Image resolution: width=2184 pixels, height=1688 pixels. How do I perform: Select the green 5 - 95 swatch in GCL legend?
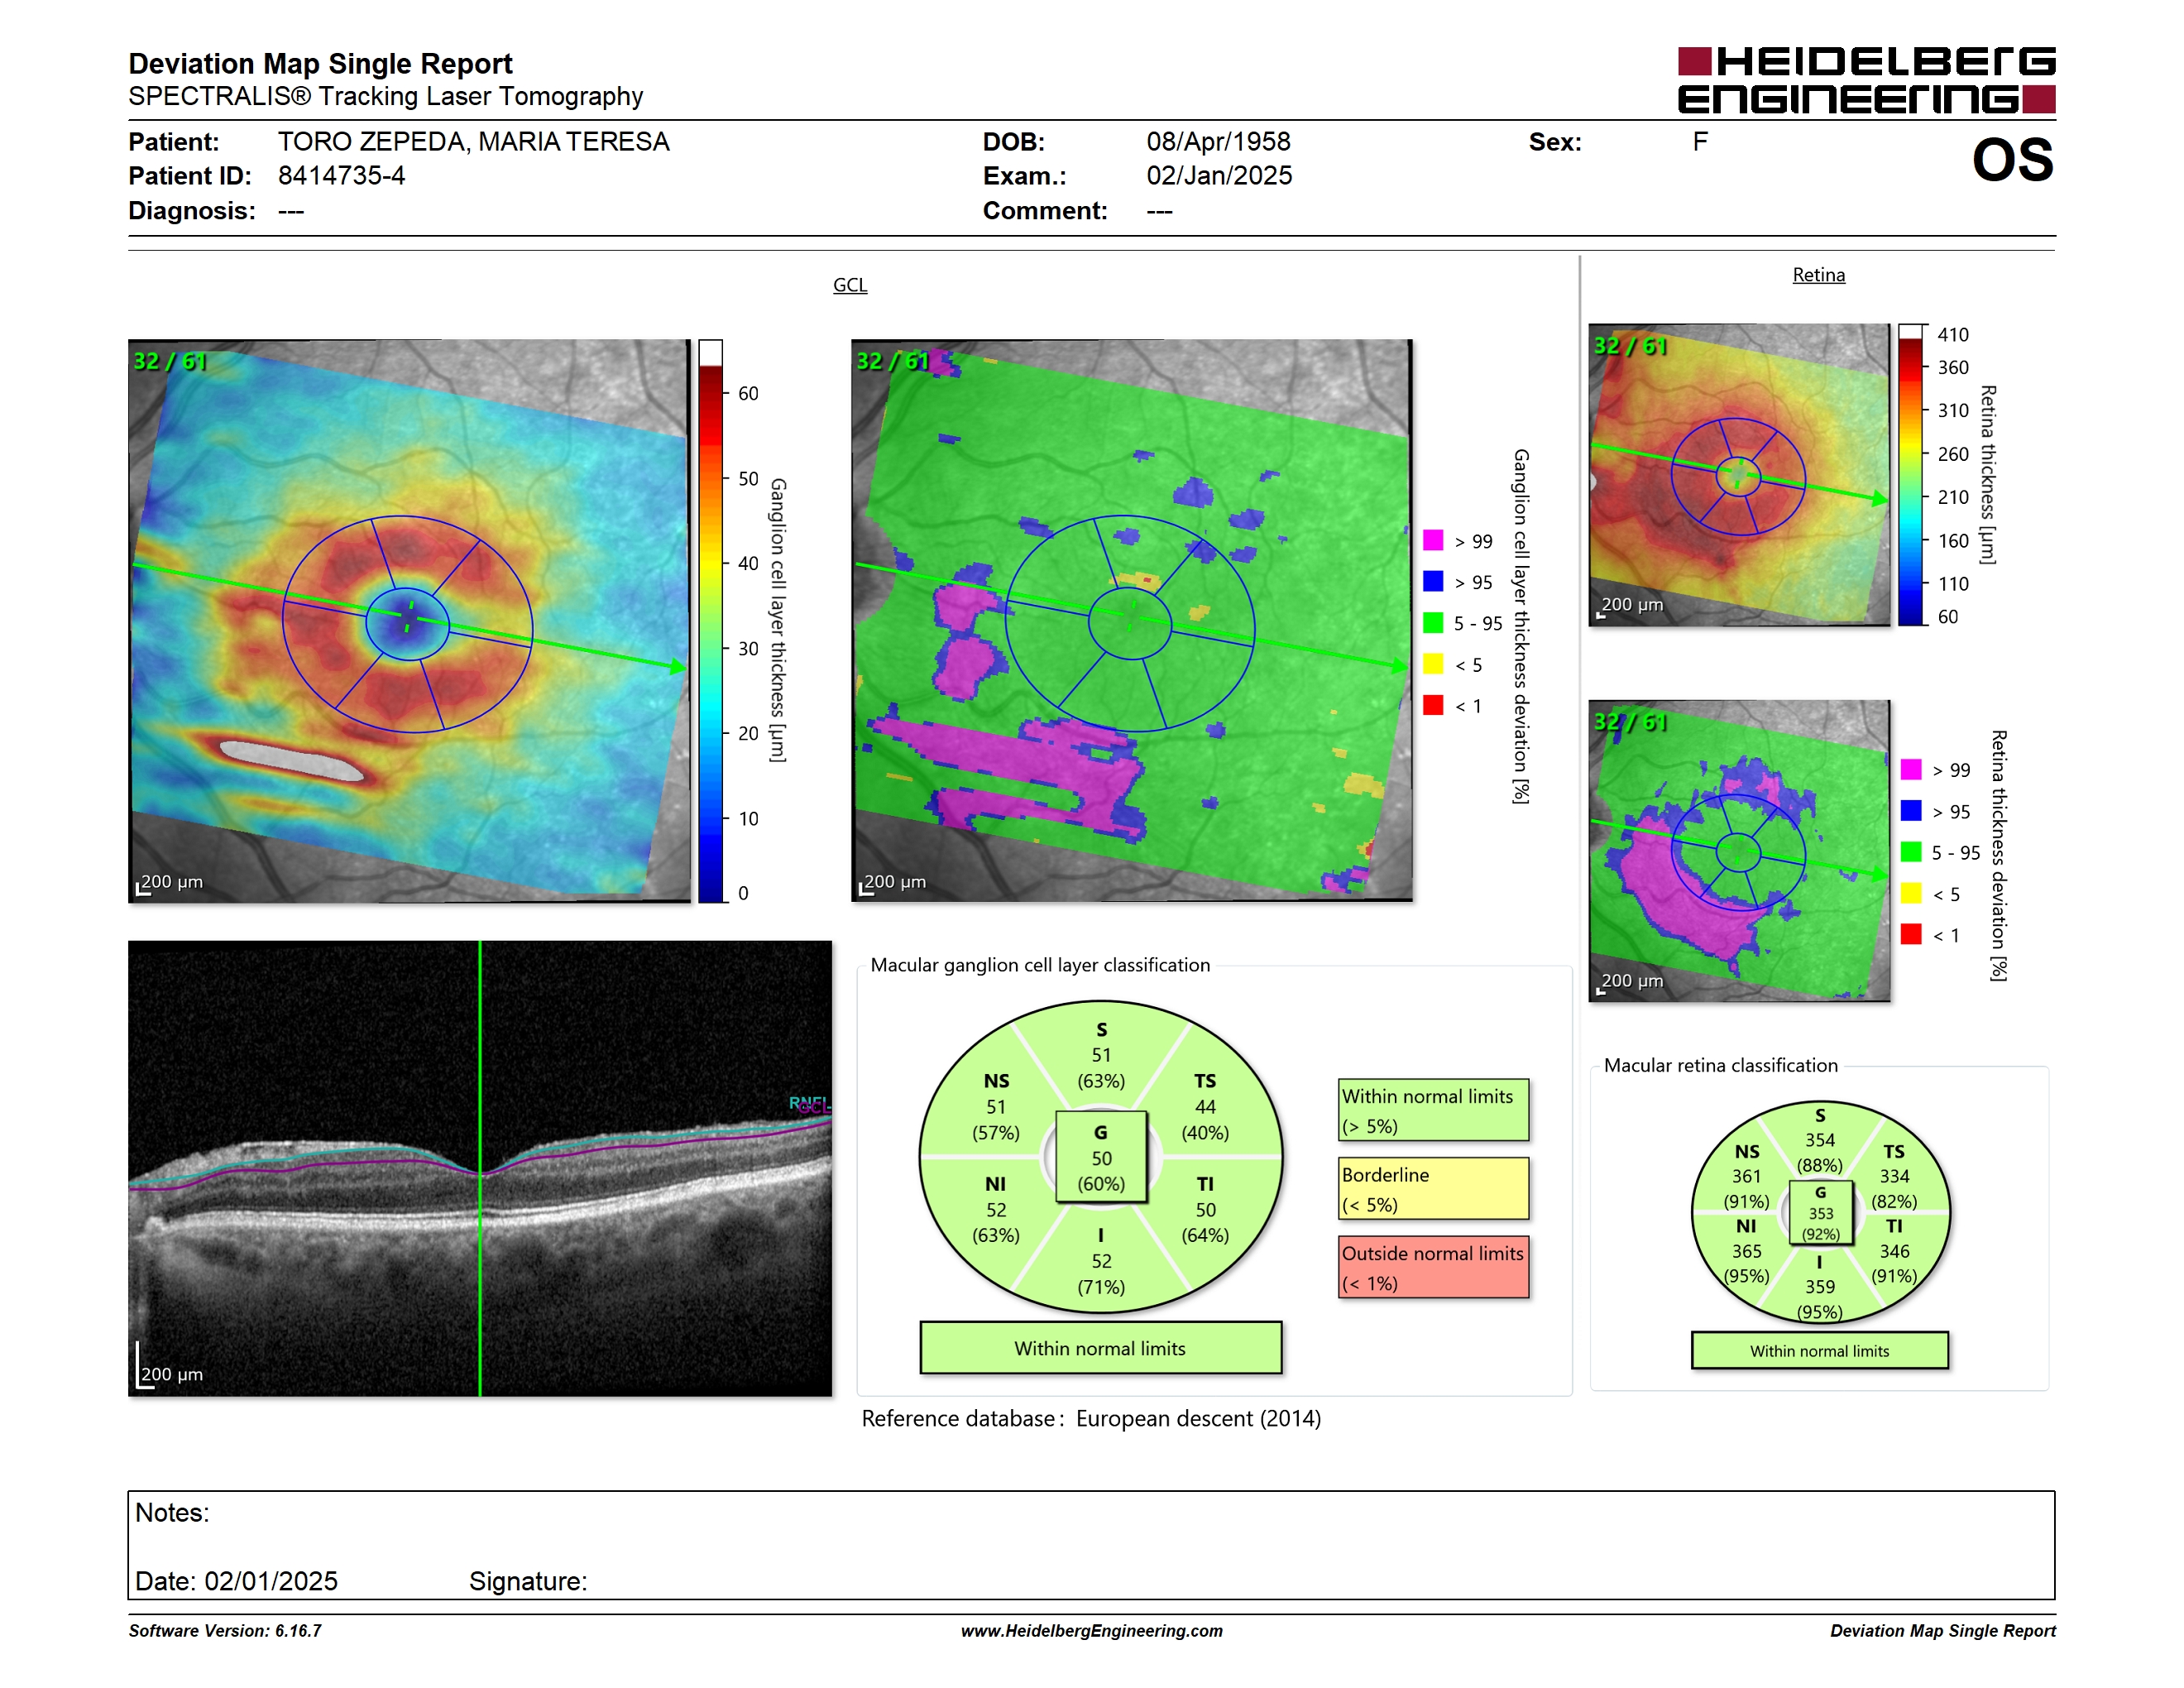point(1433,623)
